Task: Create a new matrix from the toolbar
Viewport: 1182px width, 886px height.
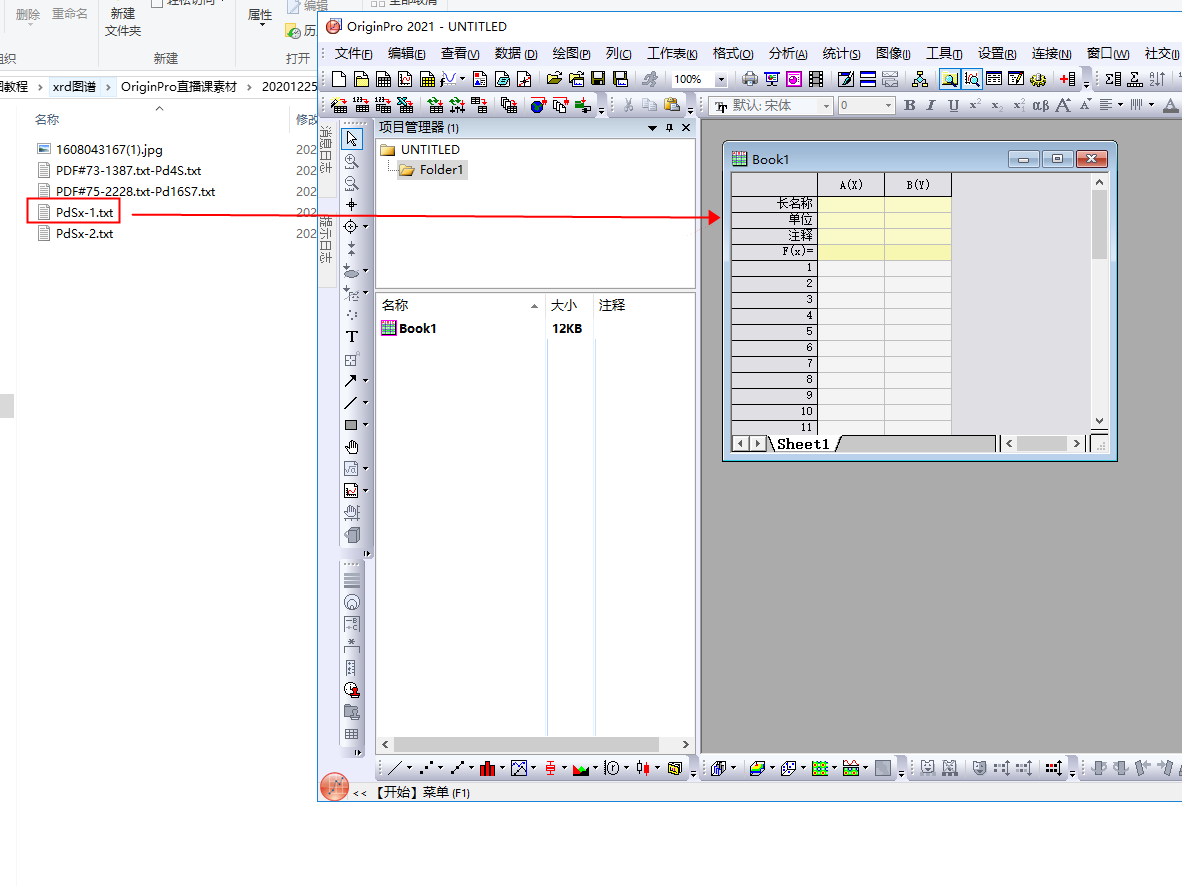Action: click(x=427, y=79)
